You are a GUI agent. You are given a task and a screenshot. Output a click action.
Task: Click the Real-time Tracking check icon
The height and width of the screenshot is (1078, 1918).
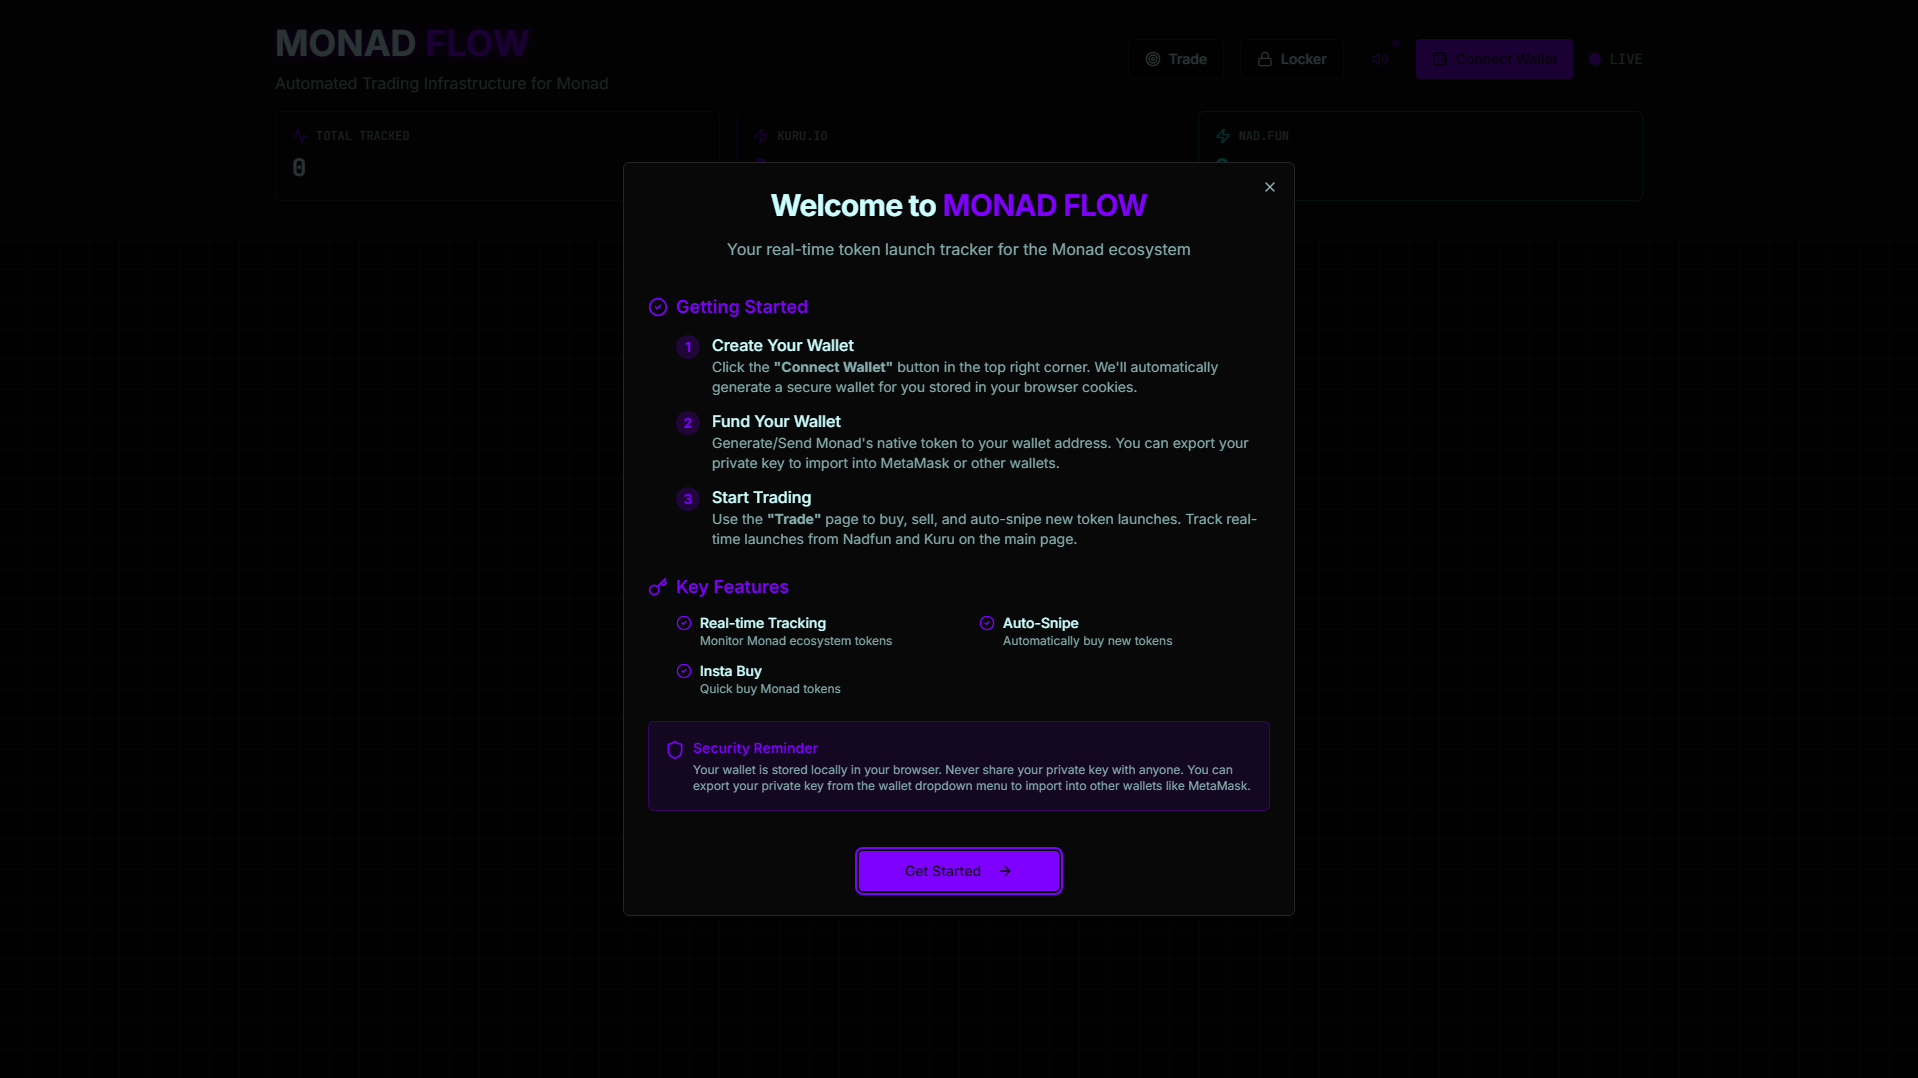684,623
